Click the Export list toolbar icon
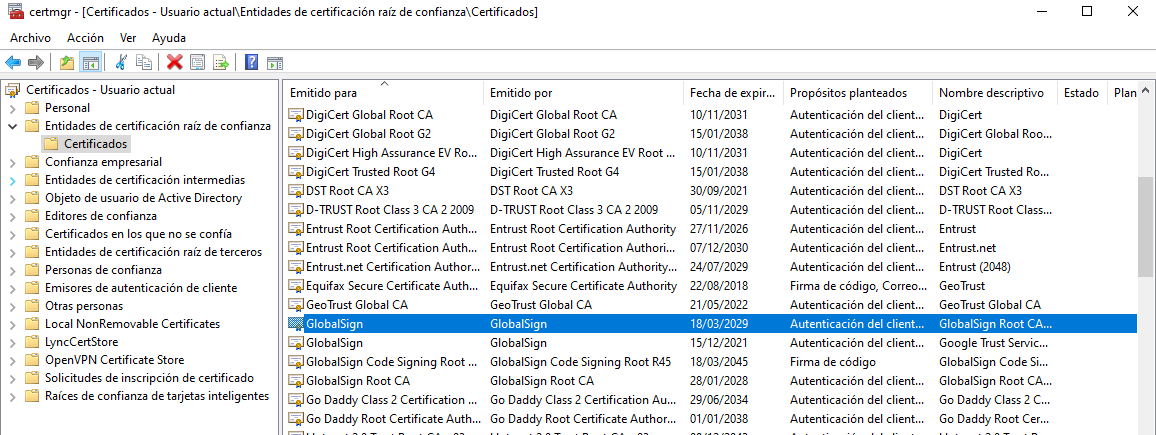The image size is (1156, 435). click(221, 62)
